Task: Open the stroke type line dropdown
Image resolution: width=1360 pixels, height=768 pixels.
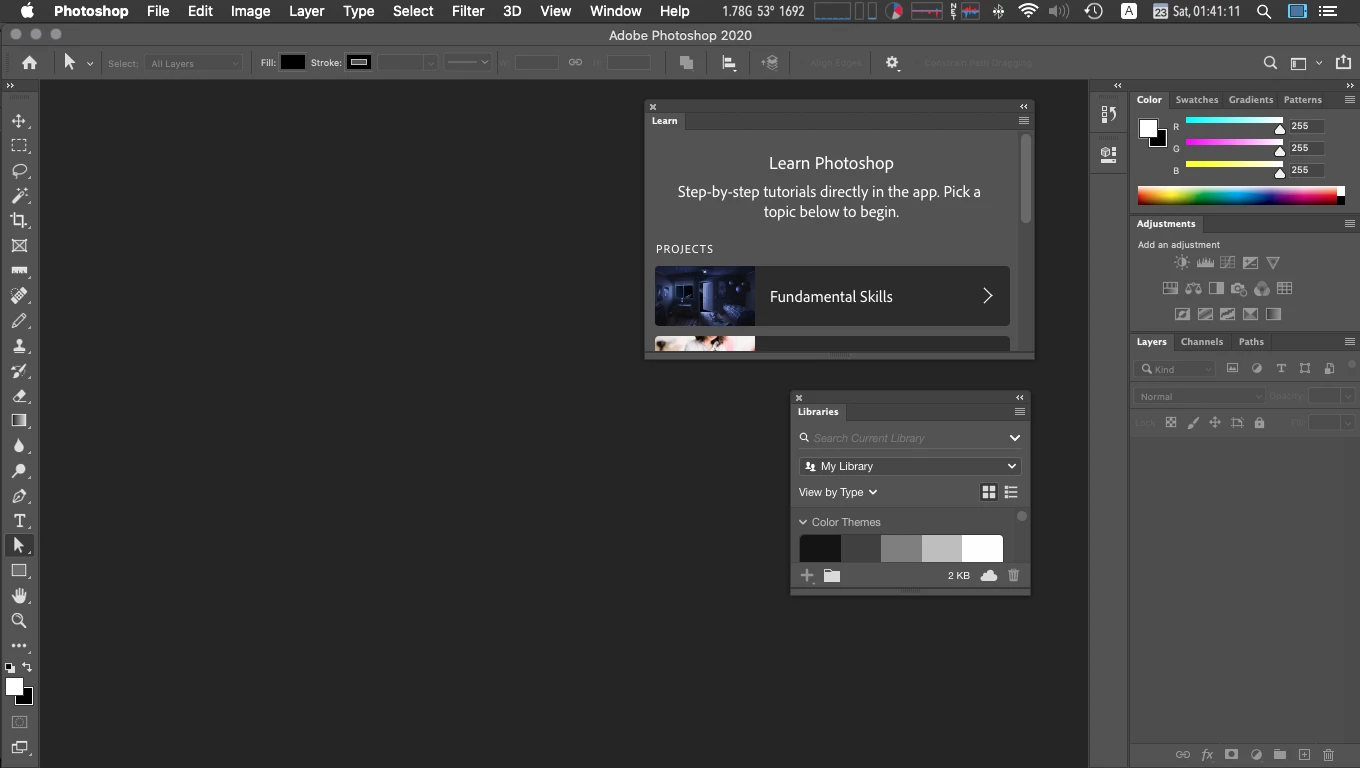Action: [x=468, y=62]
